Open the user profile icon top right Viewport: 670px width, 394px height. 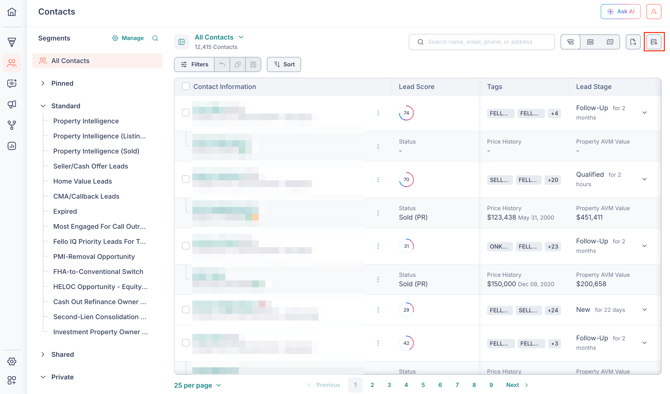(x=654, y=12)
